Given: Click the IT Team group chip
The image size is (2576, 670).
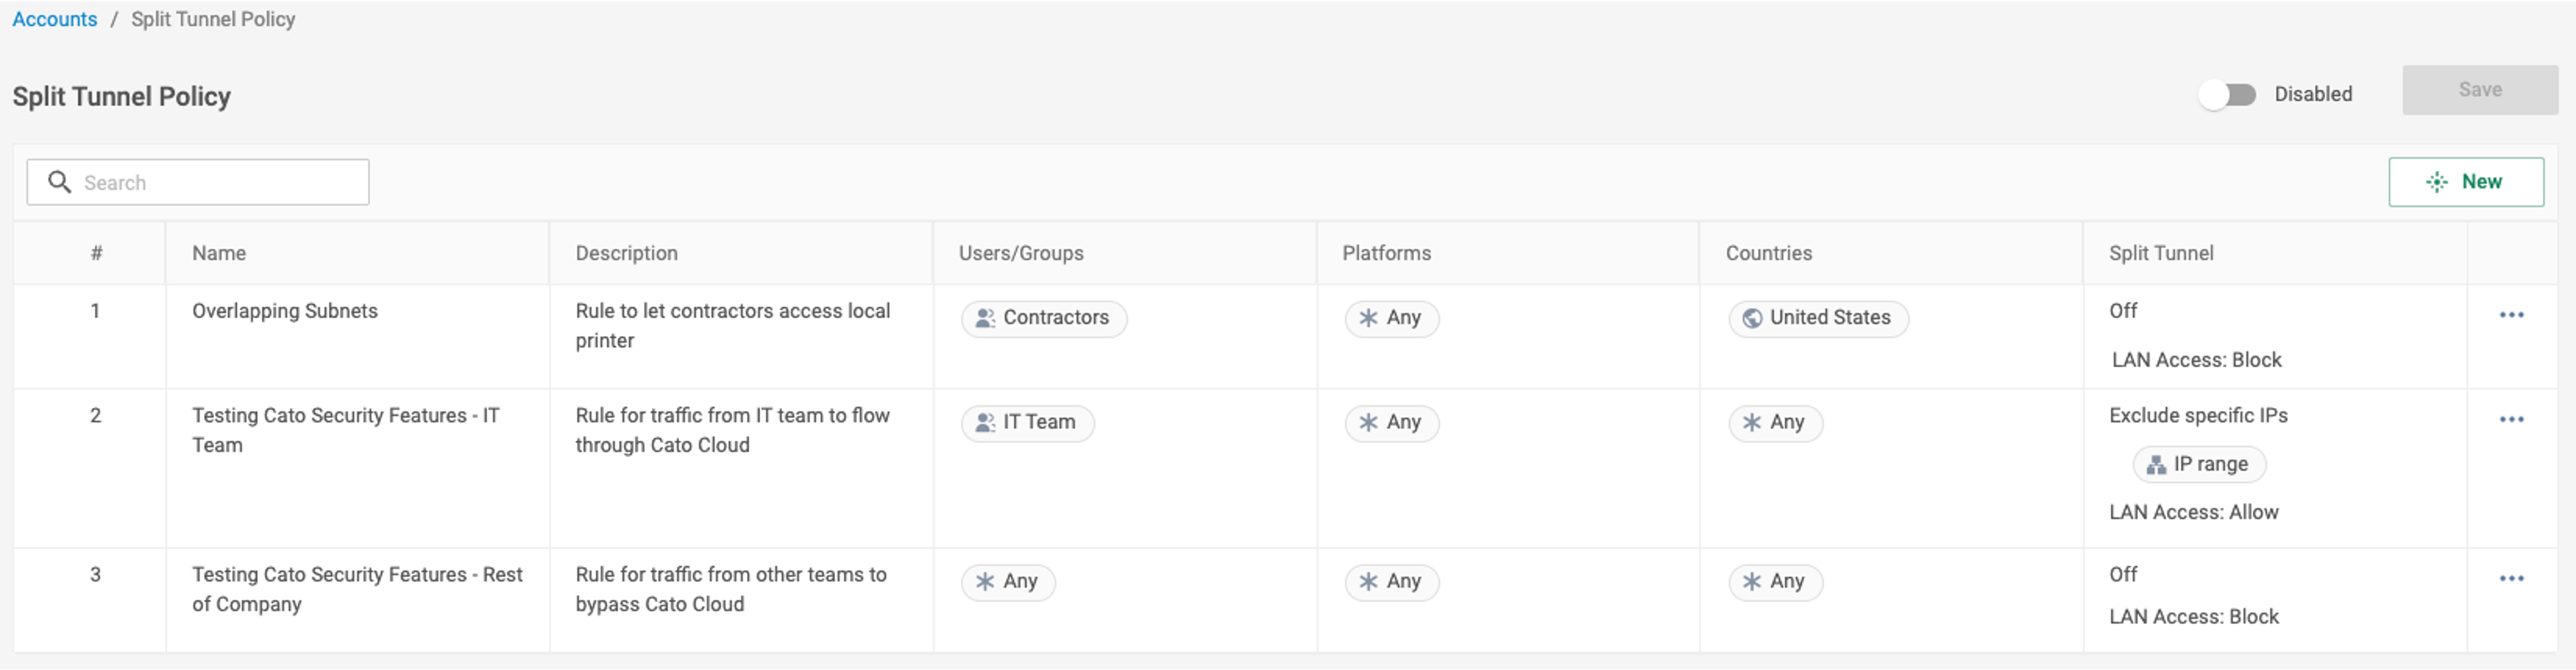Looking at the screenshot, I should (x=1027, y=423).
